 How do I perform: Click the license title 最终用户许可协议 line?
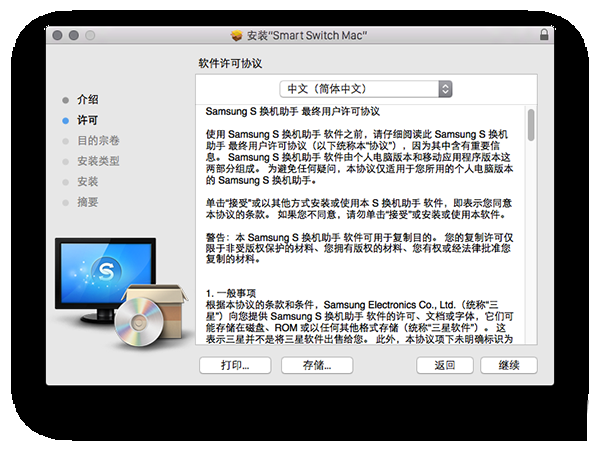point(292,112)
